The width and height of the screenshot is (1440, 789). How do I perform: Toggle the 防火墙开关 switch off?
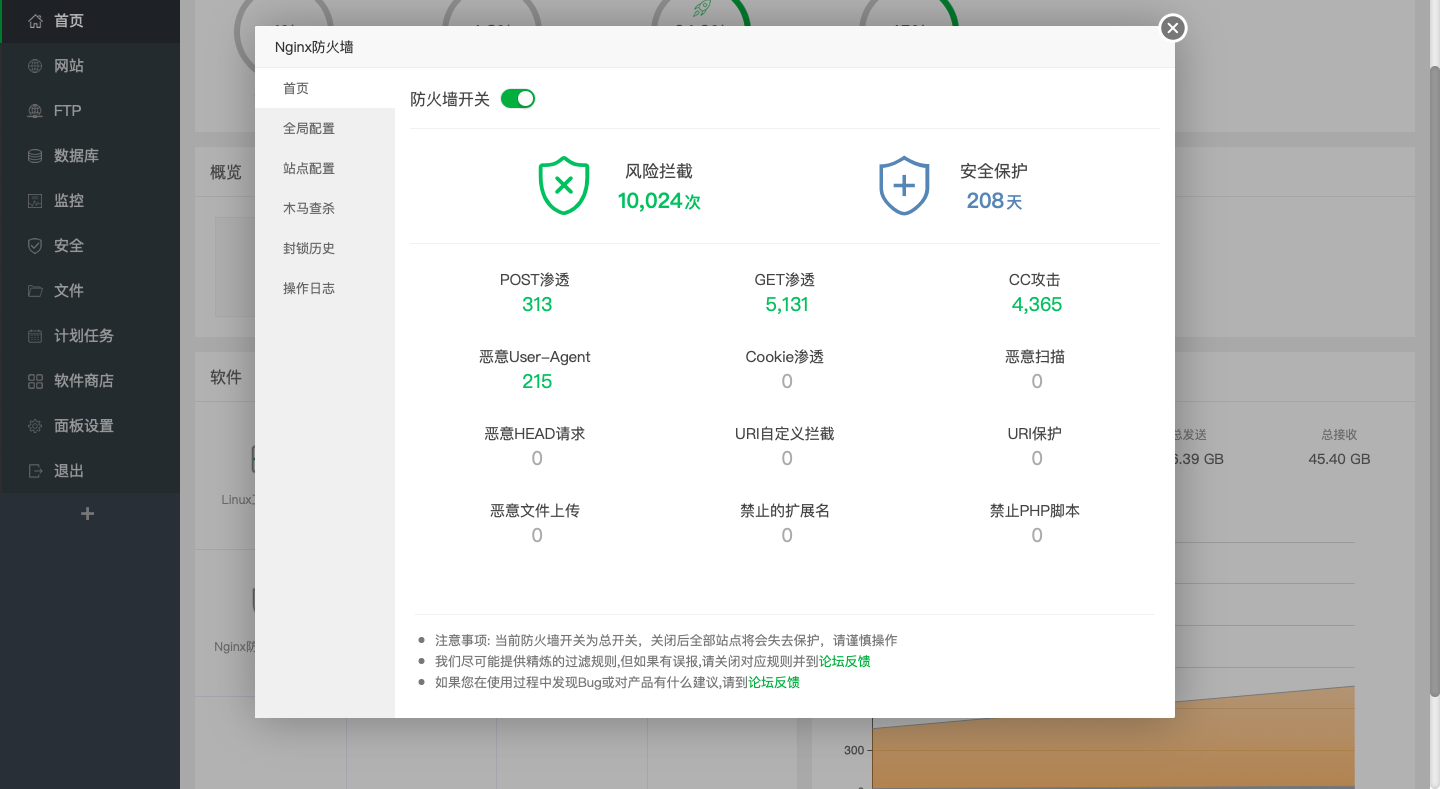(x=518, y=98)
